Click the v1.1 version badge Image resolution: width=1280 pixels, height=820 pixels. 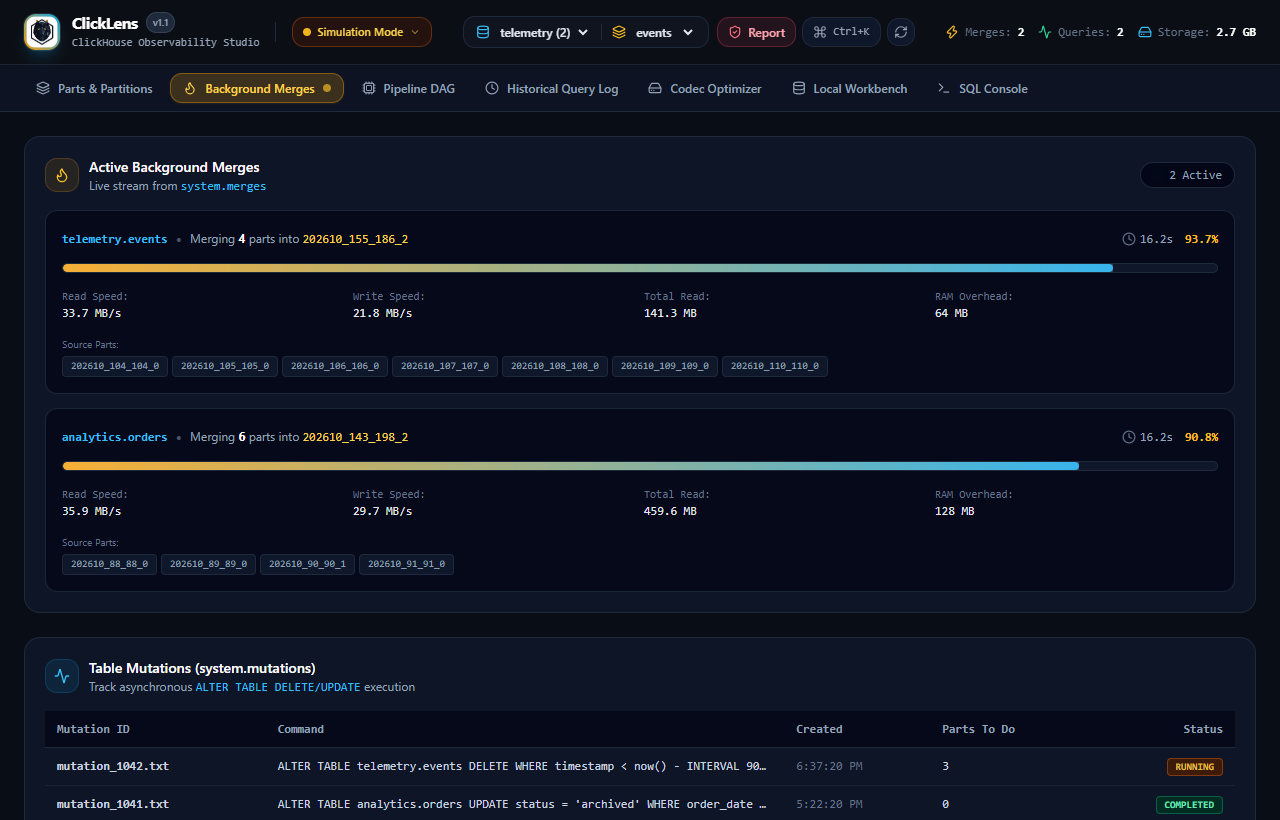click(x=160, y=22)
